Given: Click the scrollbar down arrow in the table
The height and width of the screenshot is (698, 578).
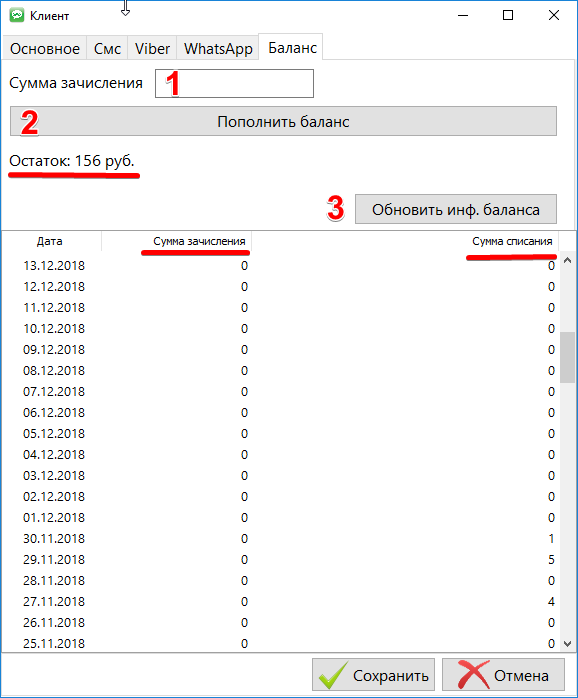Looking at the screenshot, I should point(567,644).
